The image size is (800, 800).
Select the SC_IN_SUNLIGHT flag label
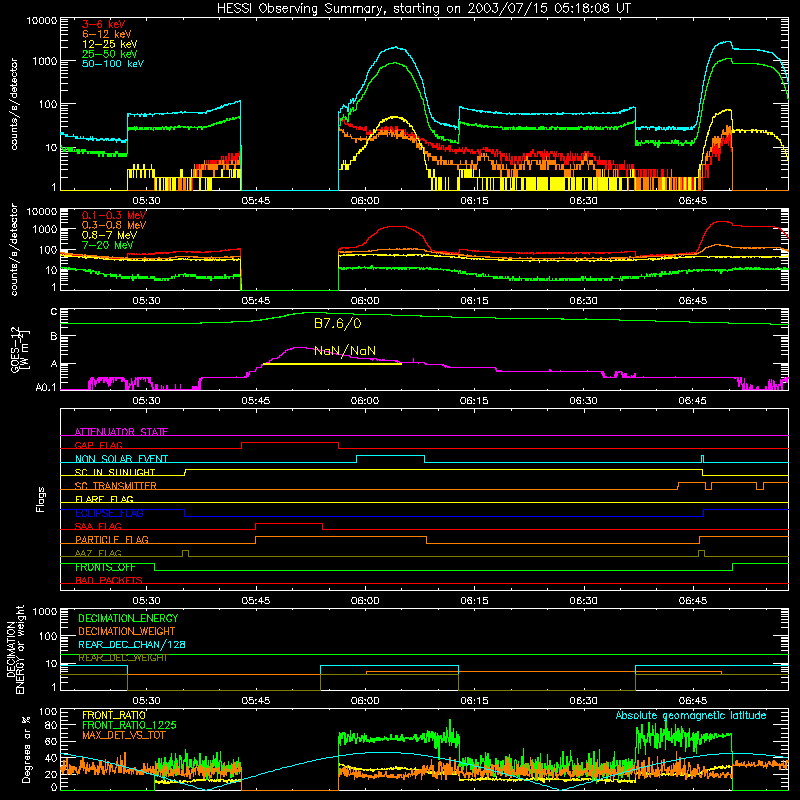click(115, 472)
